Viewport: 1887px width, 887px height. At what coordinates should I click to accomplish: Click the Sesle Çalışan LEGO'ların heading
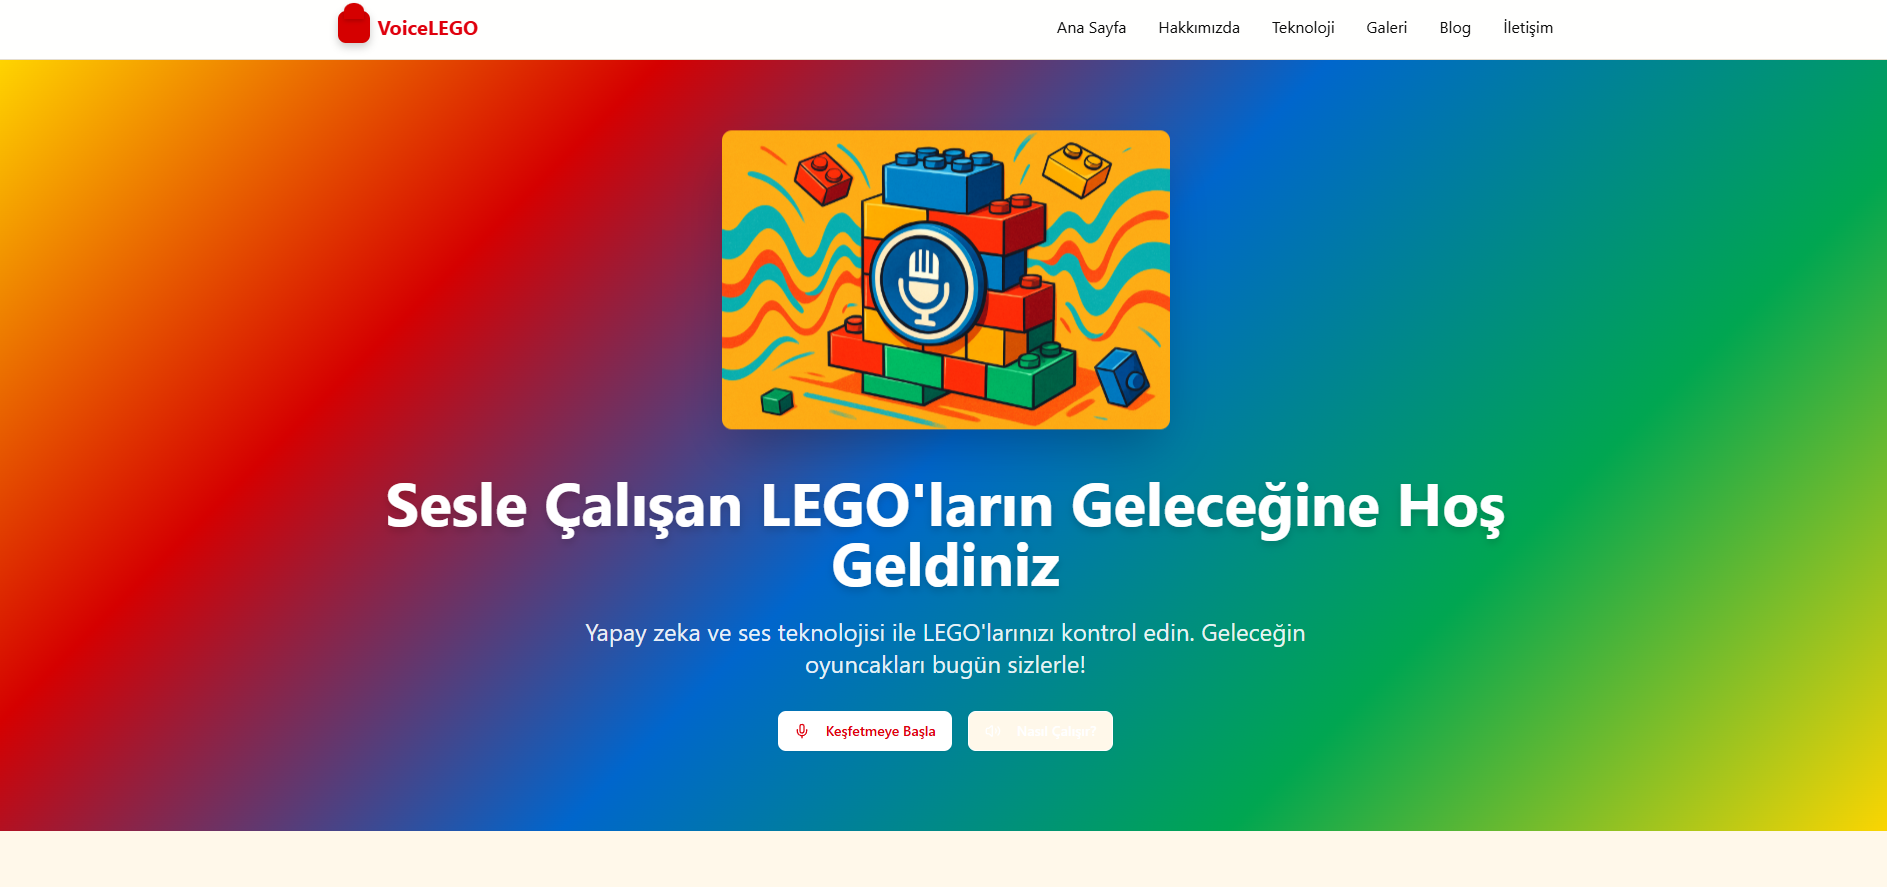click(945, 535)
